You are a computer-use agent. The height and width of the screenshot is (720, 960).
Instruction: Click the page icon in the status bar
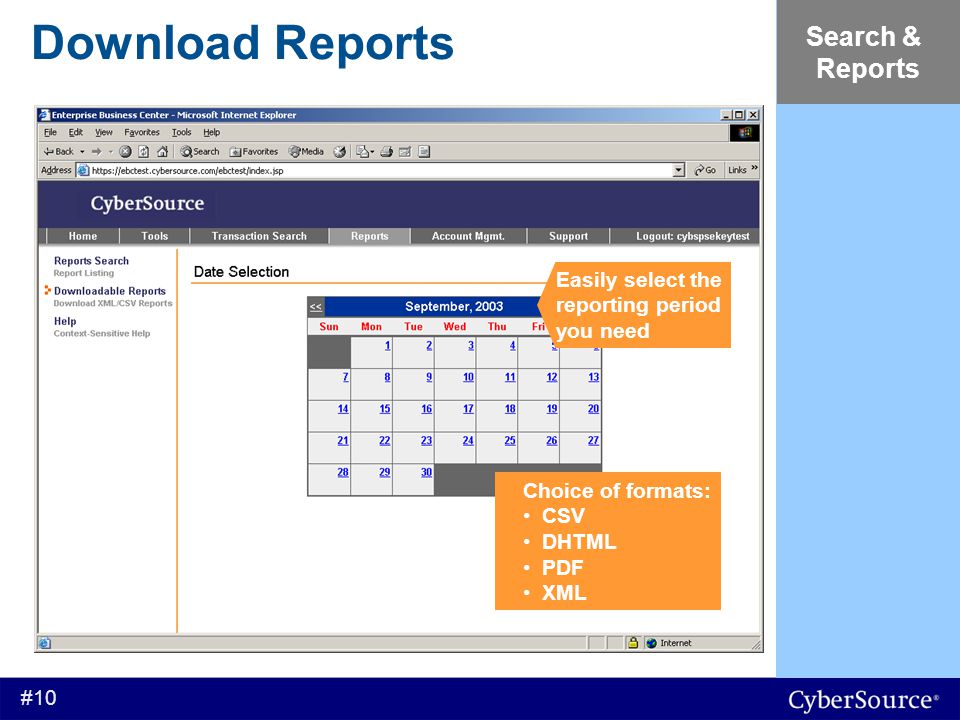[x=45, y=643]
